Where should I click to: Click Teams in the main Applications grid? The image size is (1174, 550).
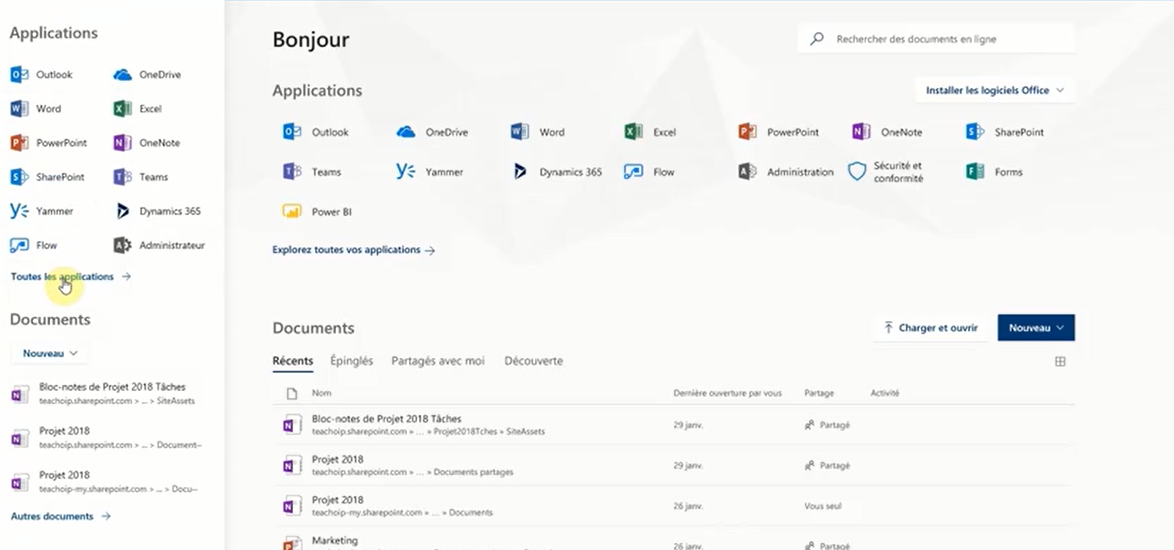point(311,172)
